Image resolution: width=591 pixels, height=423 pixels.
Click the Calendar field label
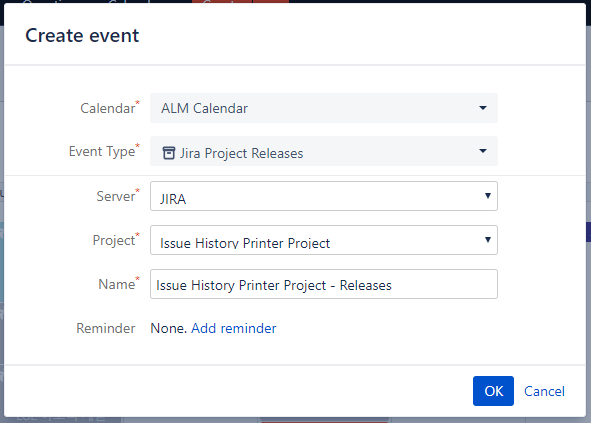(x=109, y=108)
